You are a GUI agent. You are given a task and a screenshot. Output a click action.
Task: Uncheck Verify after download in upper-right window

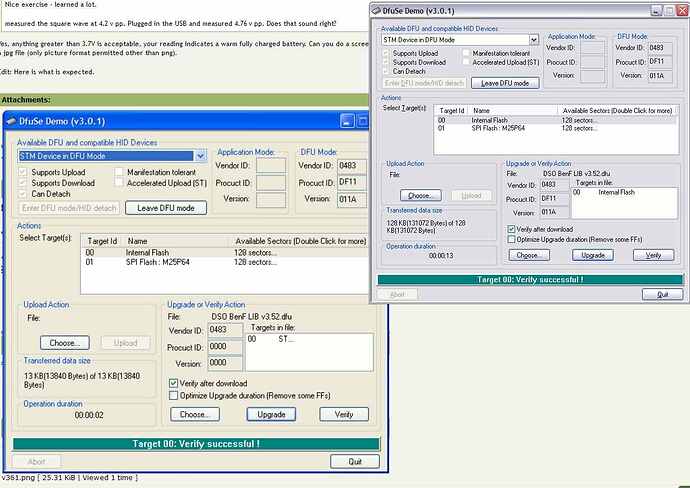click(511, 229)
